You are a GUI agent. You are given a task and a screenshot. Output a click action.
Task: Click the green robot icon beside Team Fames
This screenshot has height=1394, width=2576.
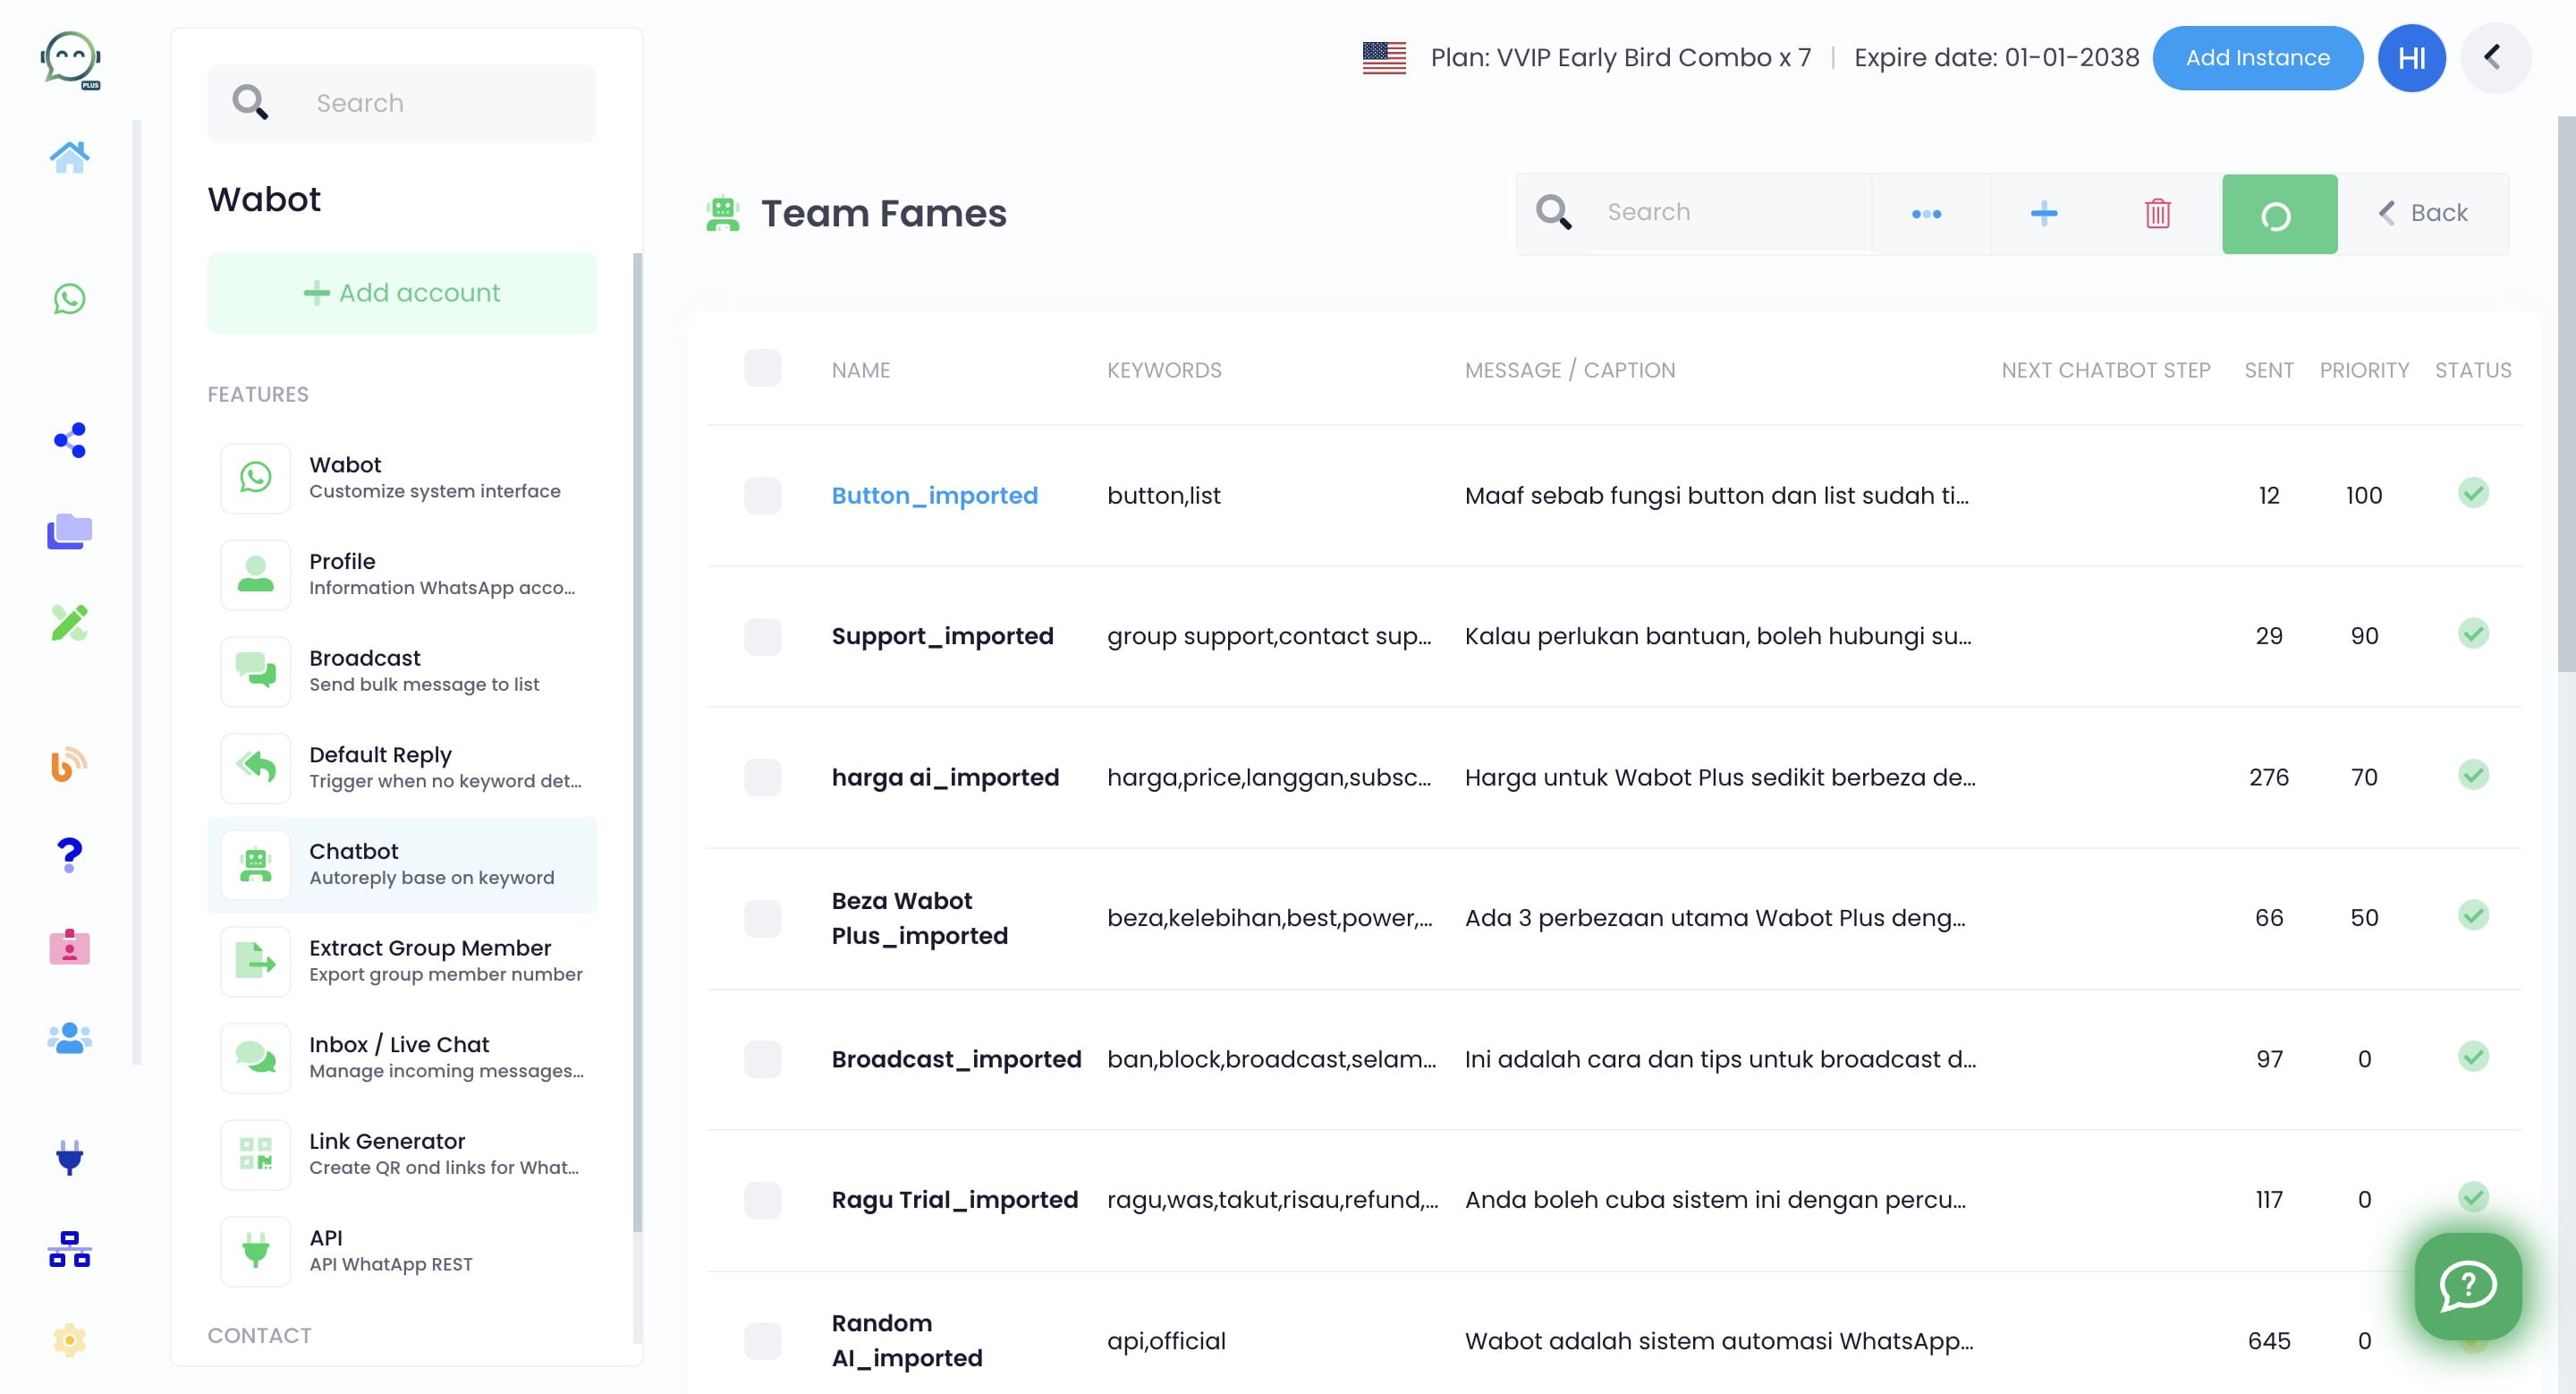pyautogui.click(x=722, y=214)
